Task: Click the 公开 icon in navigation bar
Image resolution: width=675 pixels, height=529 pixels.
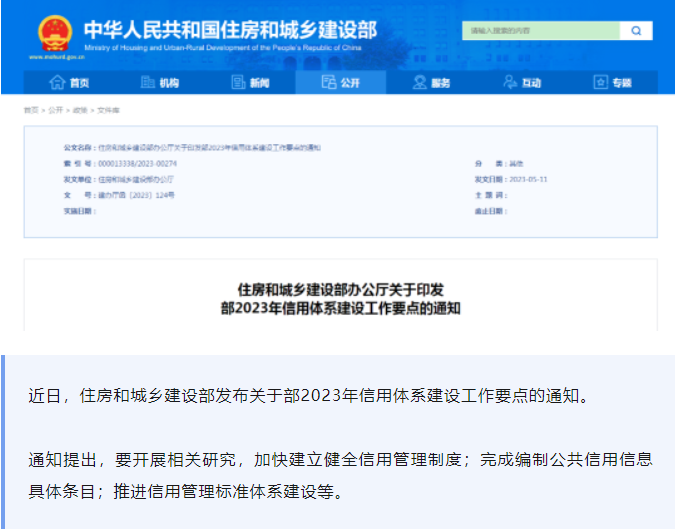Action: point(329,83)
